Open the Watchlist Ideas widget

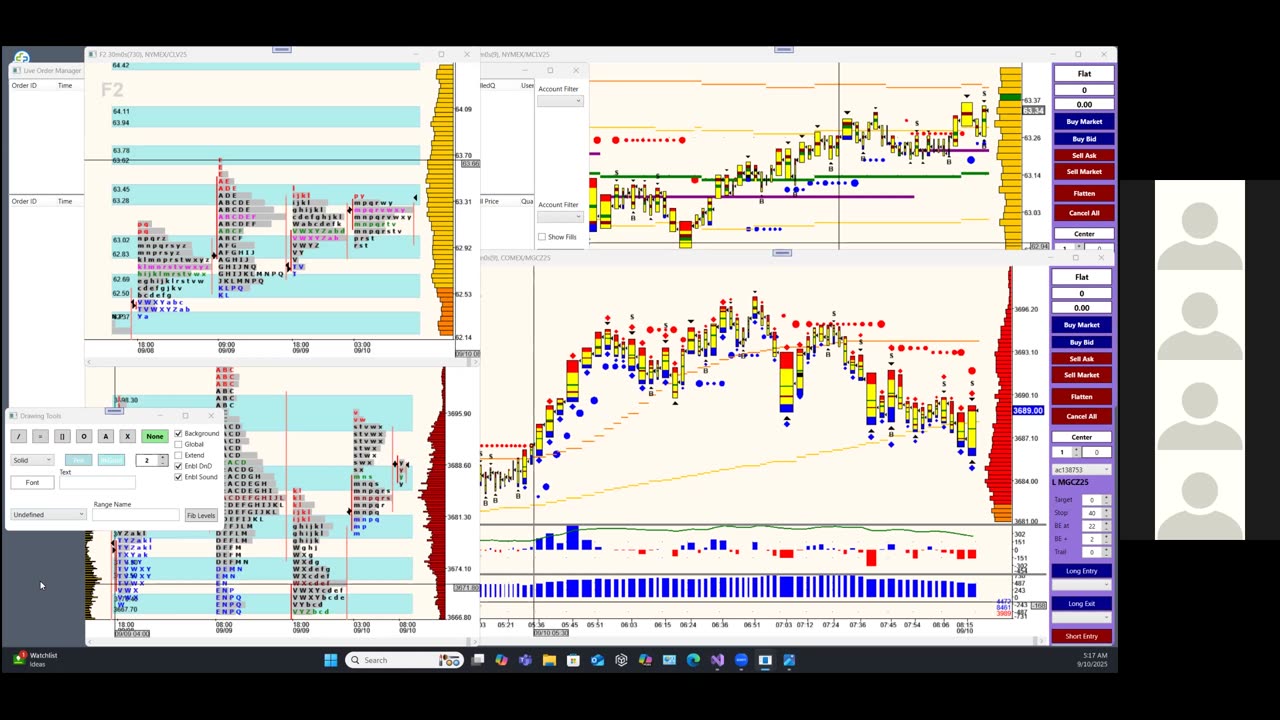[35, 659]
